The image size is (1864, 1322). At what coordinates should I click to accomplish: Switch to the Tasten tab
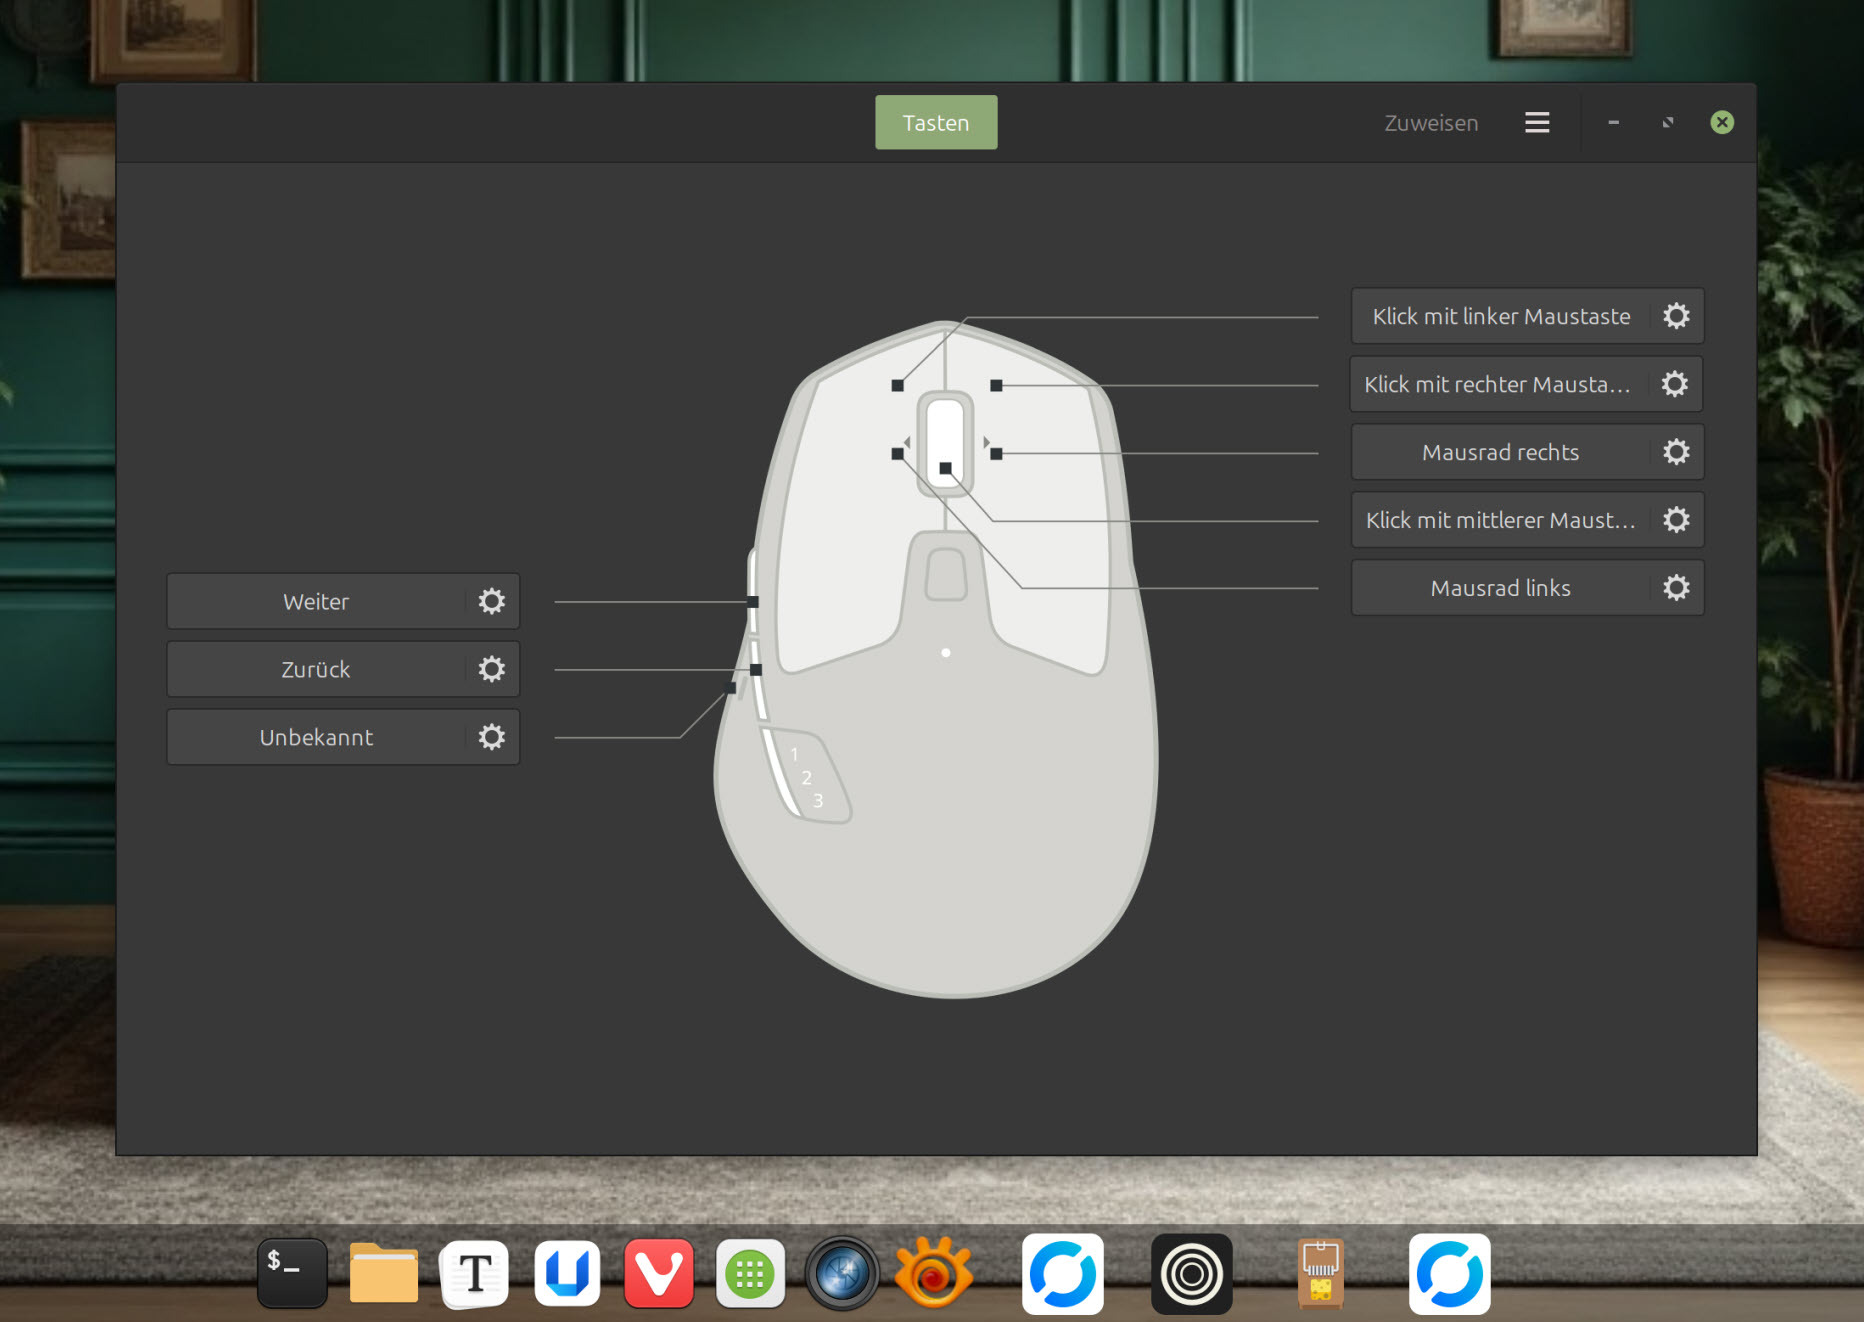[936, 122]
